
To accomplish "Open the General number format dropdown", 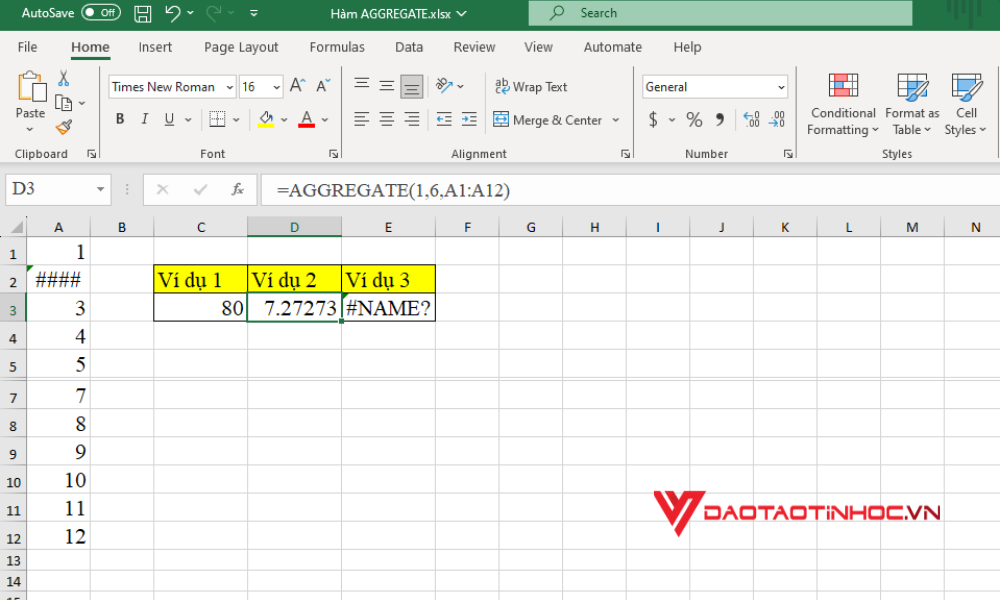I will coord(782,86).
